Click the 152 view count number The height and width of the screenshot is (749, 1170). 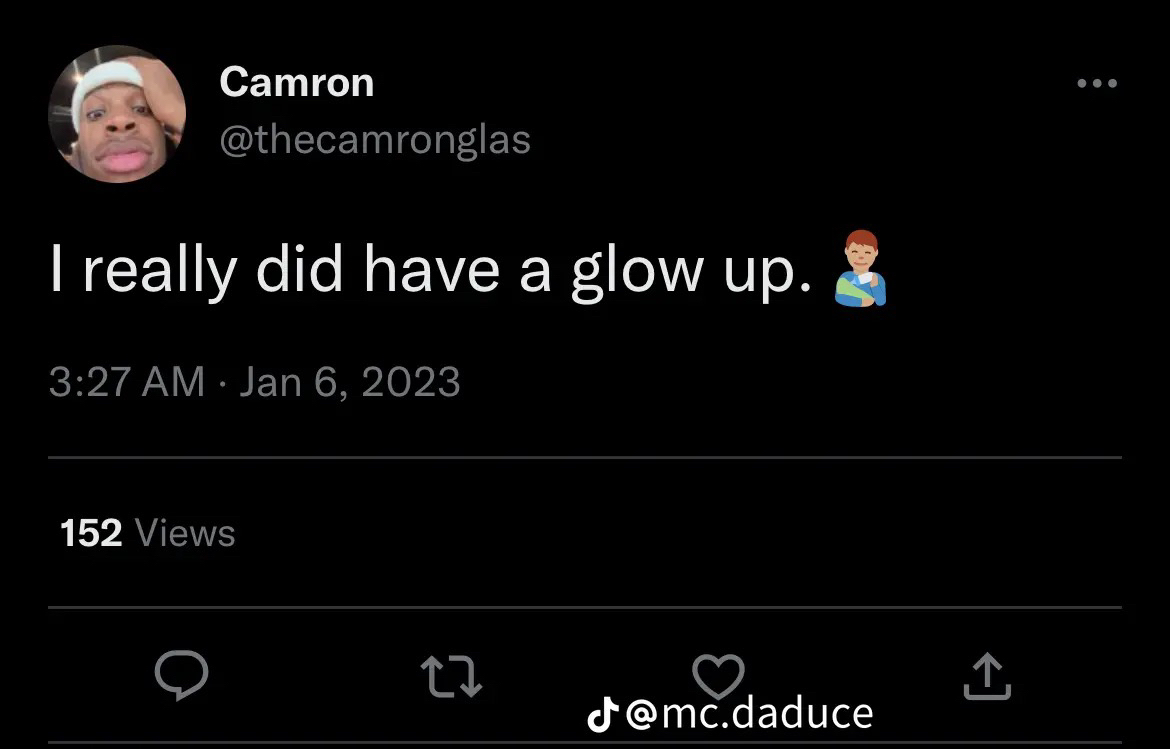91,533
